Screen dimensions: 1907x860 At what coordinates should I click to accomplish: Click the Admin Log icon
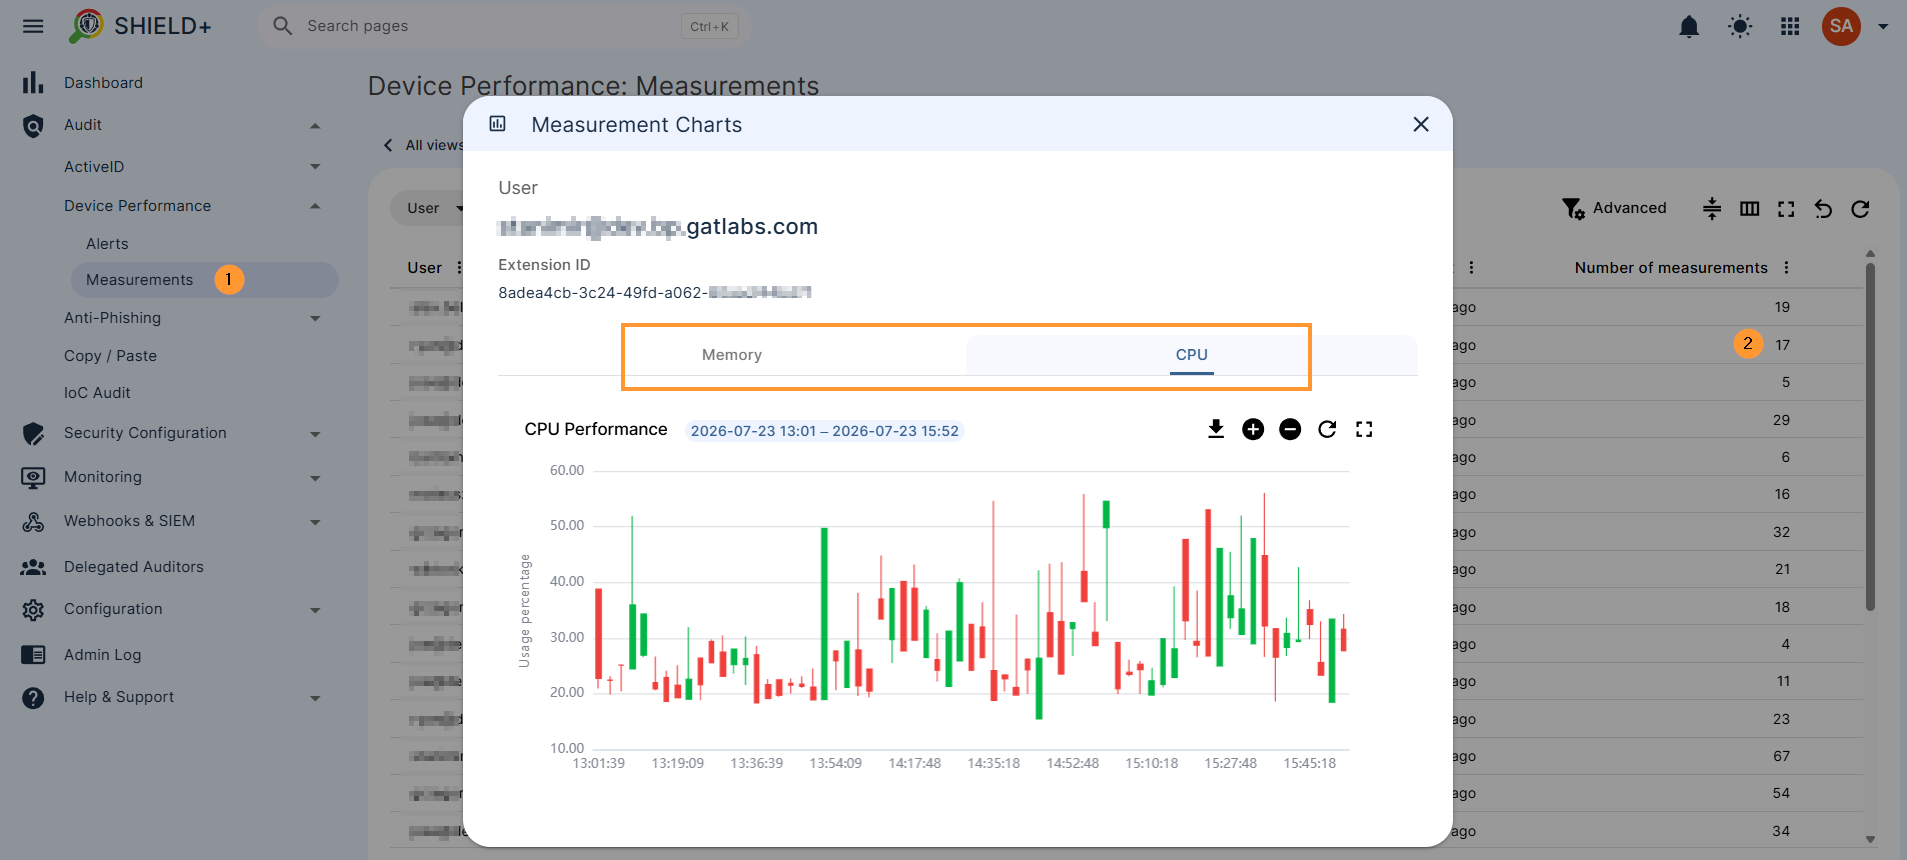coord(33,655)
